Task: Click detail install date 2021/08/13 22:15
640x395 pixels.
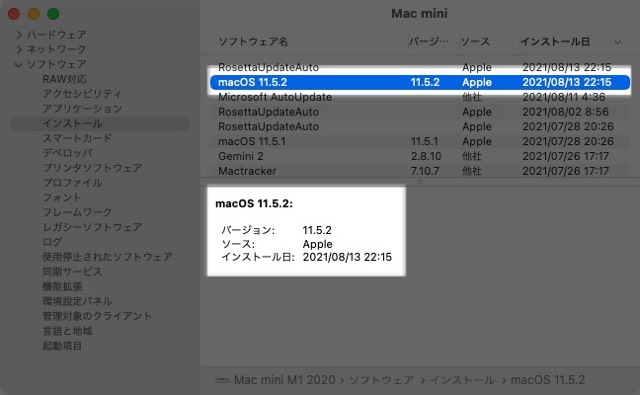Action: tap(347, 257)
